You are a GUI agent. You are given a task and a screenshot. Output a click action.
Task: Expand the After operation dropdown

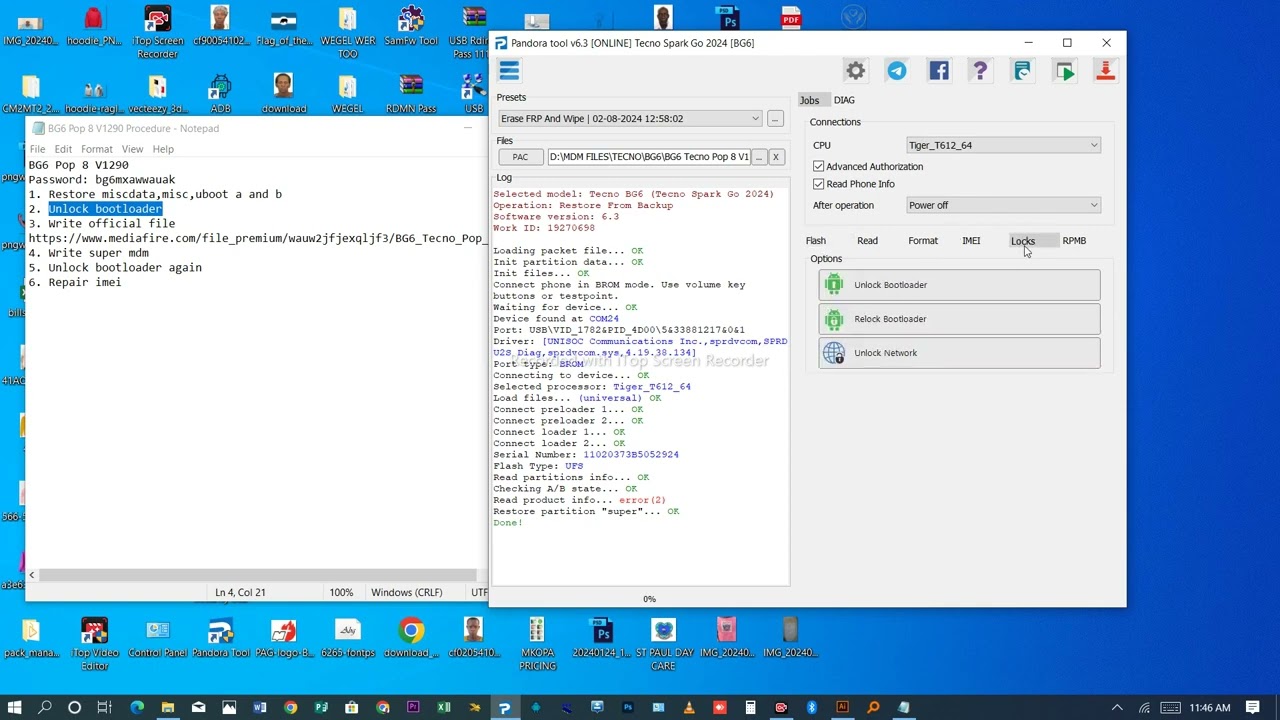point(1003,205)
